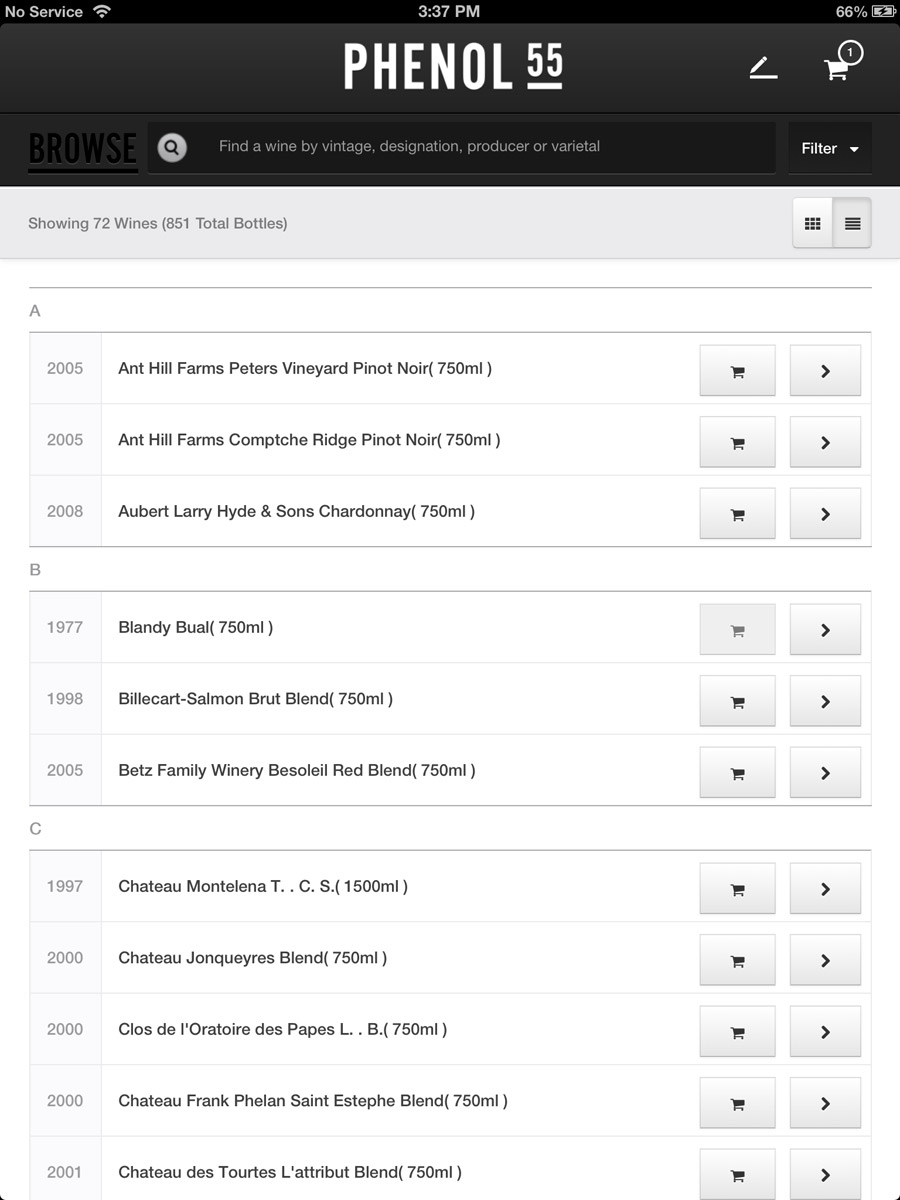Focus the wine search input field
The width and height of the screenshot is (900, 1200).
(480, 147)
